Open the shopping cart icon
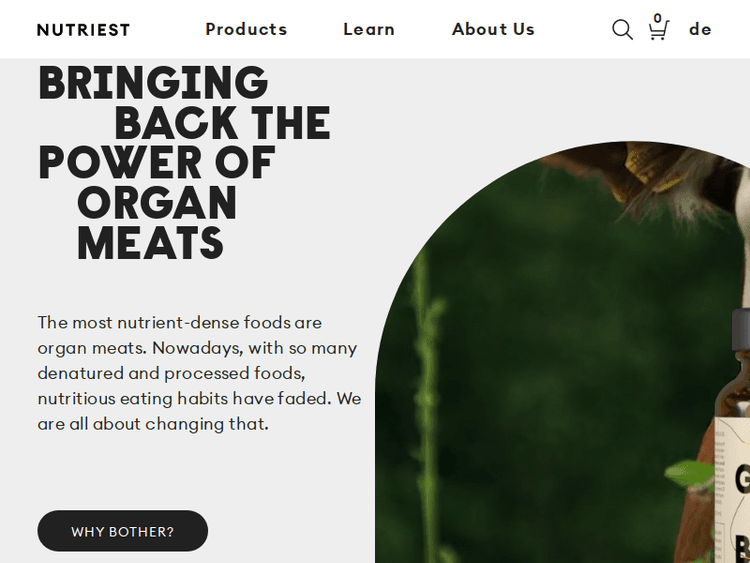The width and height of the screenshot is (750, 563). (659, 31)
